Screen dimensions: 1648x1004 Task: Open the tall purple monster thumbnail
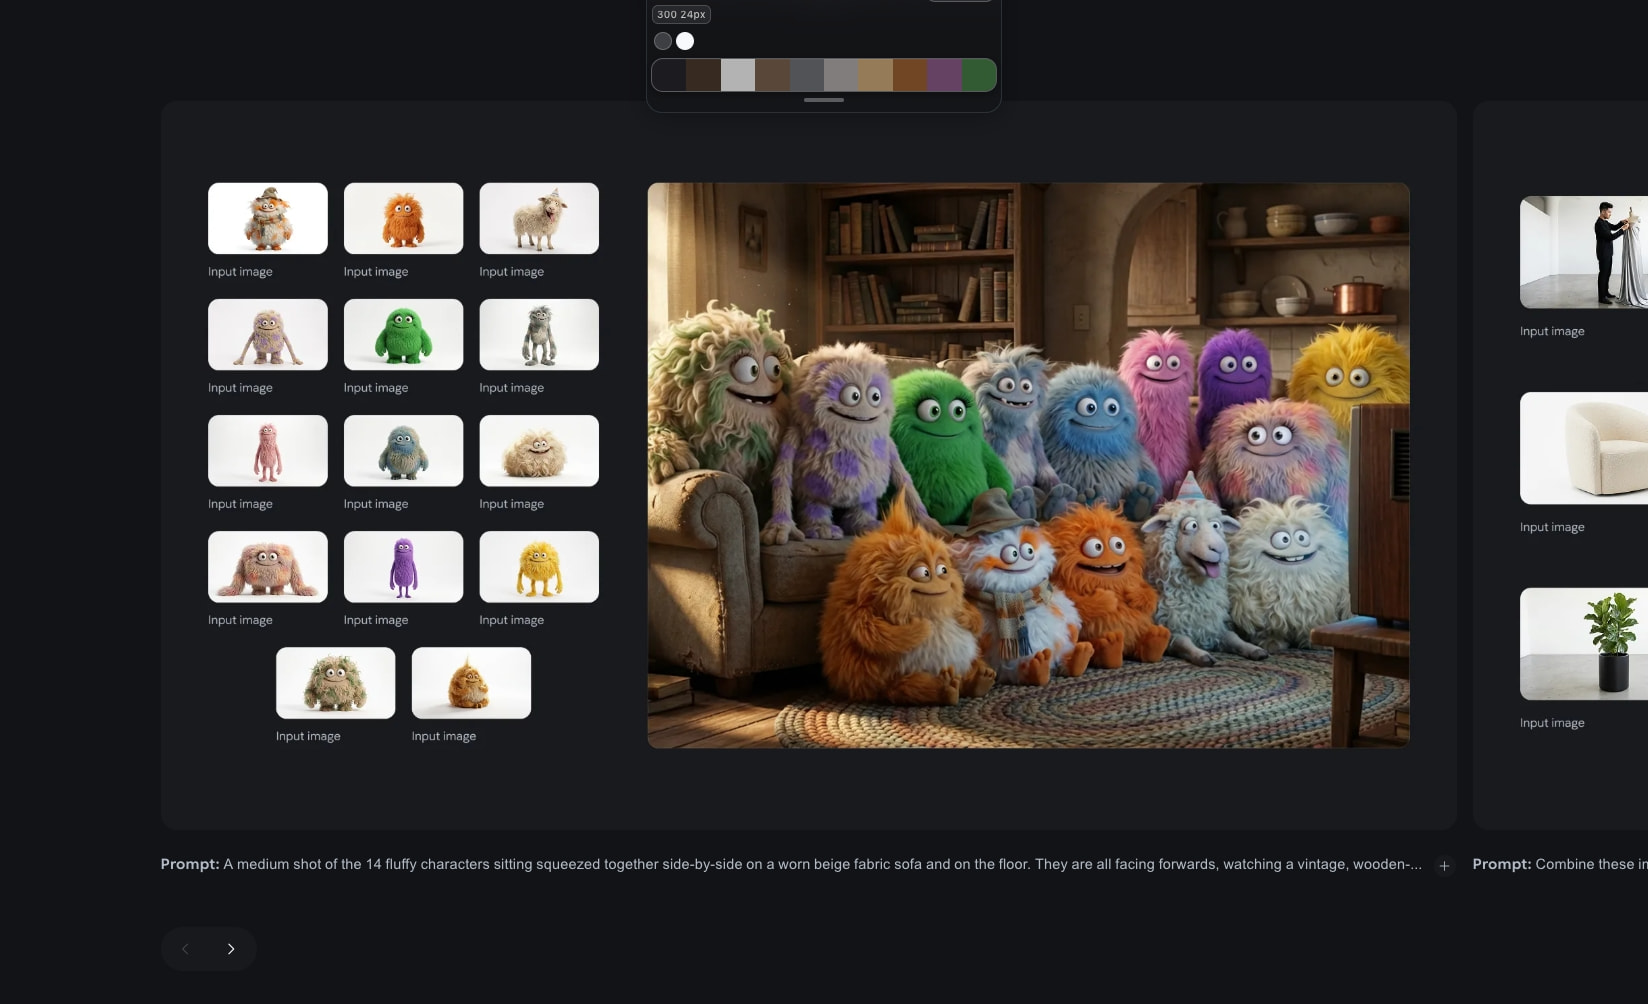point(403,566)
